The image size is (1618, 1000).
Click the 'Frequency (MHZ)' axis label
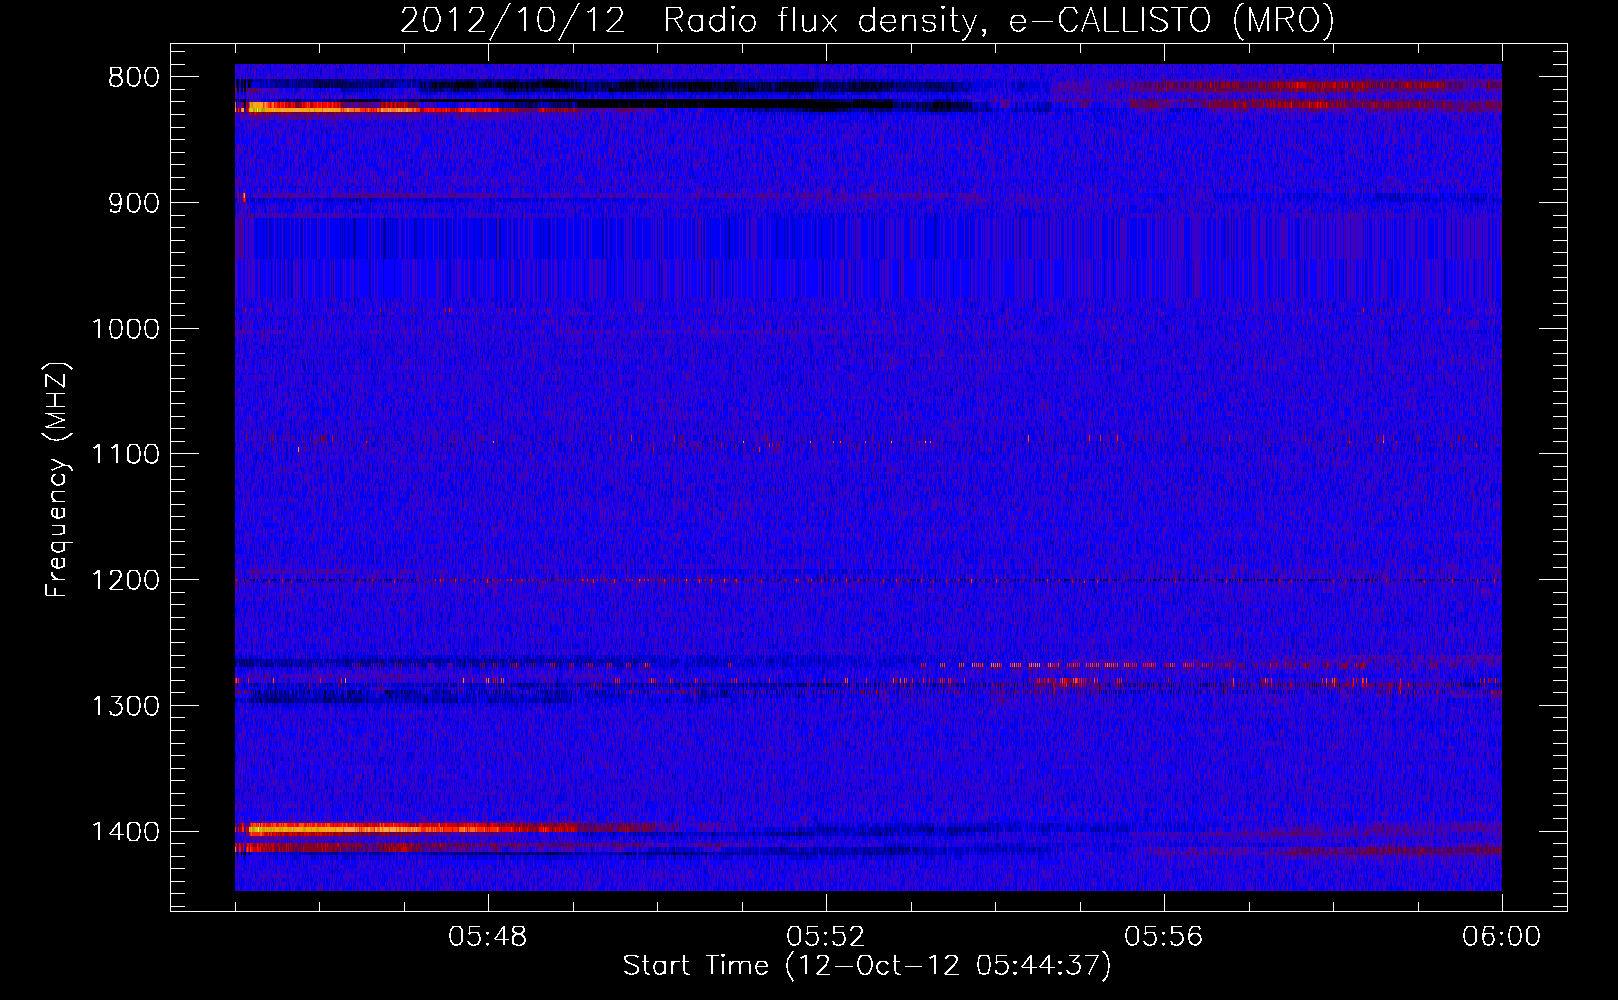point(58,480)
